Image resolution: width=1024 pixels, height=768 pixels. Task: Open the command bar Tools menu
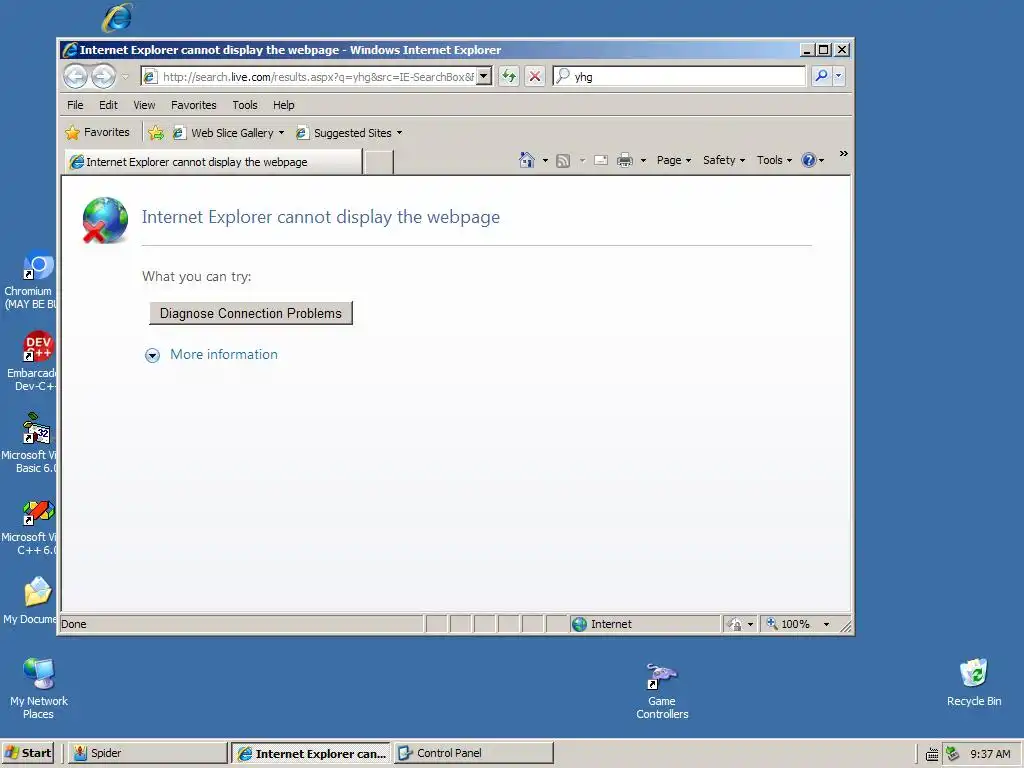coord(774,160)
